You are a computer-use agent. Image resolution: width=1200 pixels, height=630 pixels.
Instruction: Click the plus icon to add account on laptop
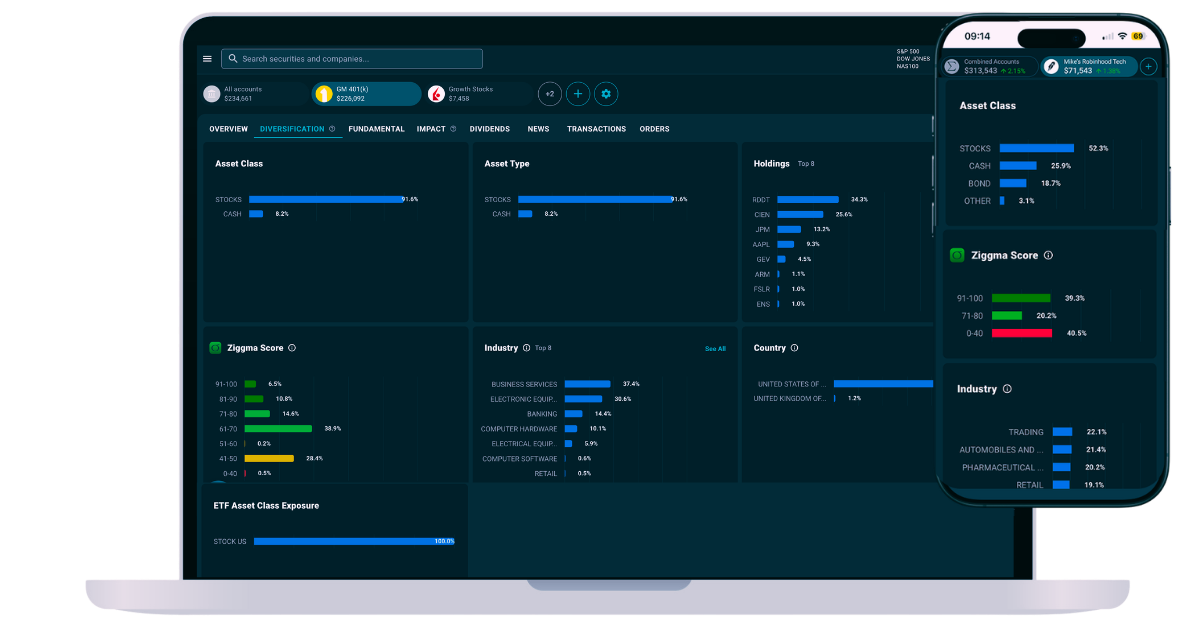[578, 94]
